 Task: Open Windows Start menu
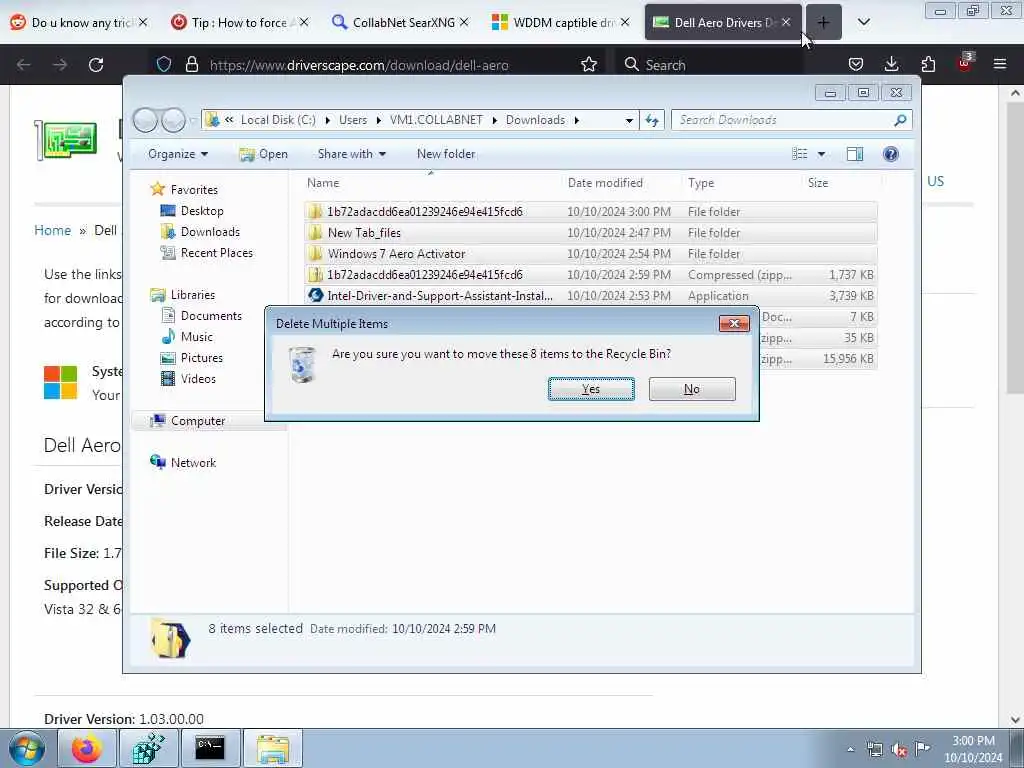tap(26, 748)
